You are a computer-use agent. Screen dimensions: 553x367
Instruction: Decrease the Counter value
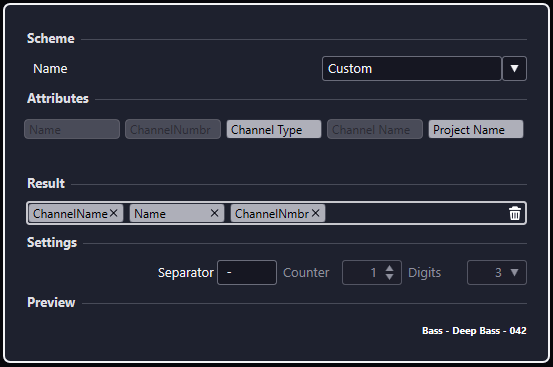[x=389, y=277]
